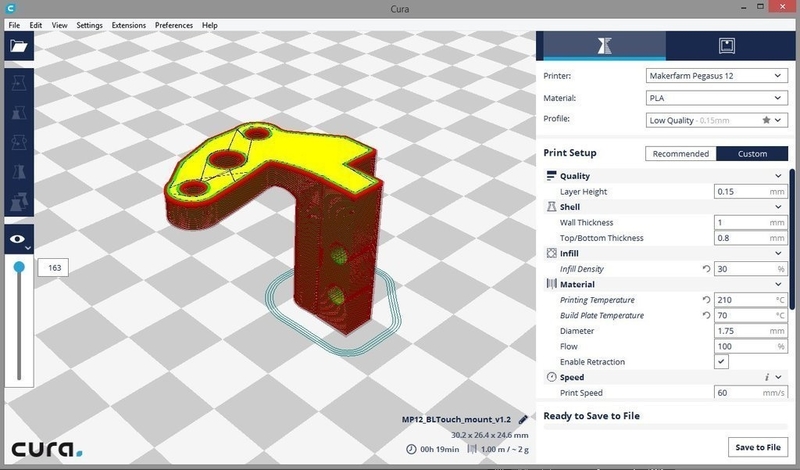The image size is (800, 470).
Task: Click the Save to File button
Action: (x=758, y=447)
